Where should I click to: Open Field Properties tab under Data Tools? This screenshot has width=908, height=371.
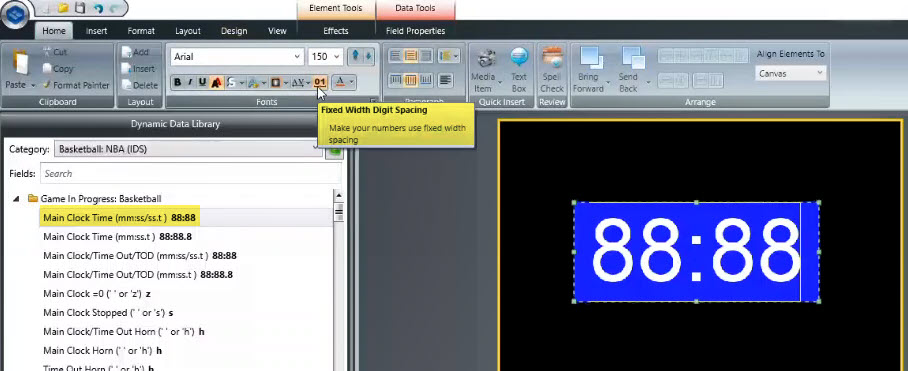point(416,31)
